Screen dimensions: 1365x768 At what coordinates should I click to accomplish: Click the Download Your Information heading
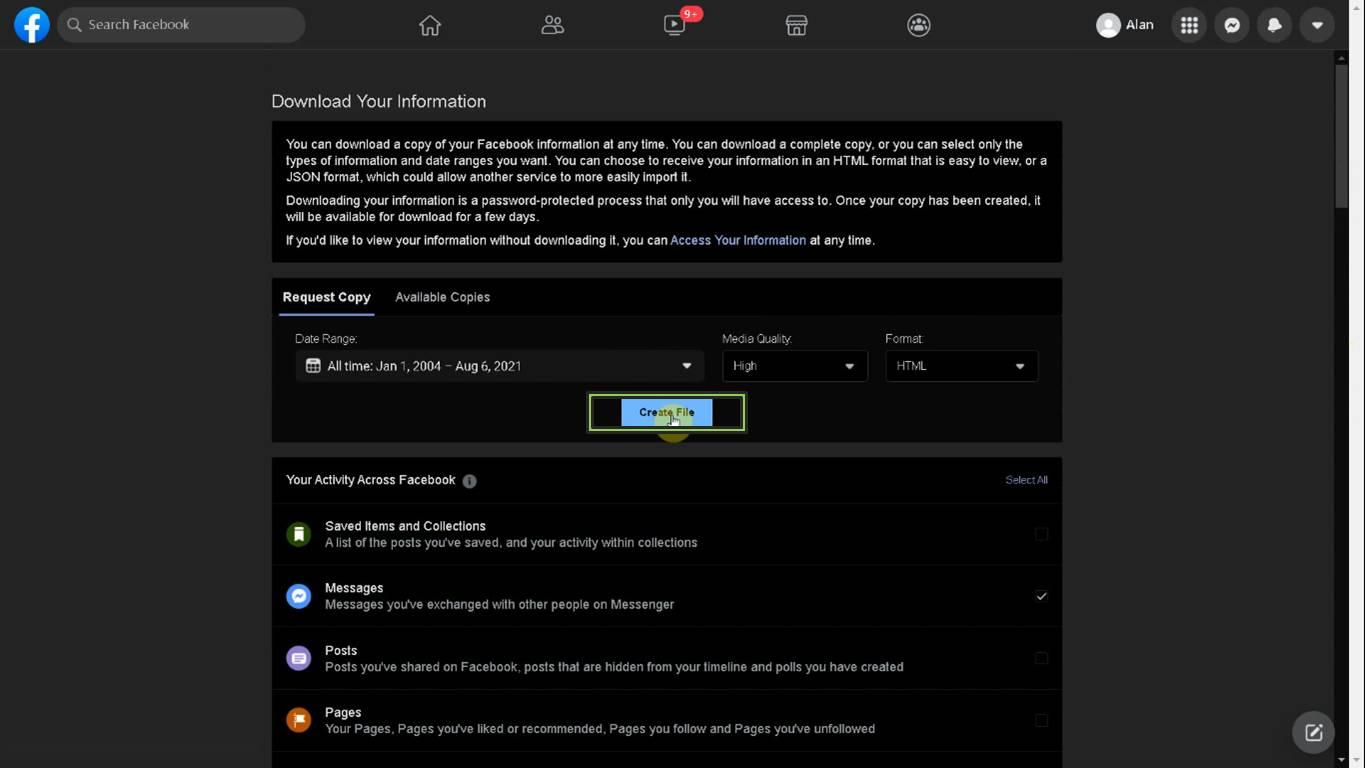point(379,101)
